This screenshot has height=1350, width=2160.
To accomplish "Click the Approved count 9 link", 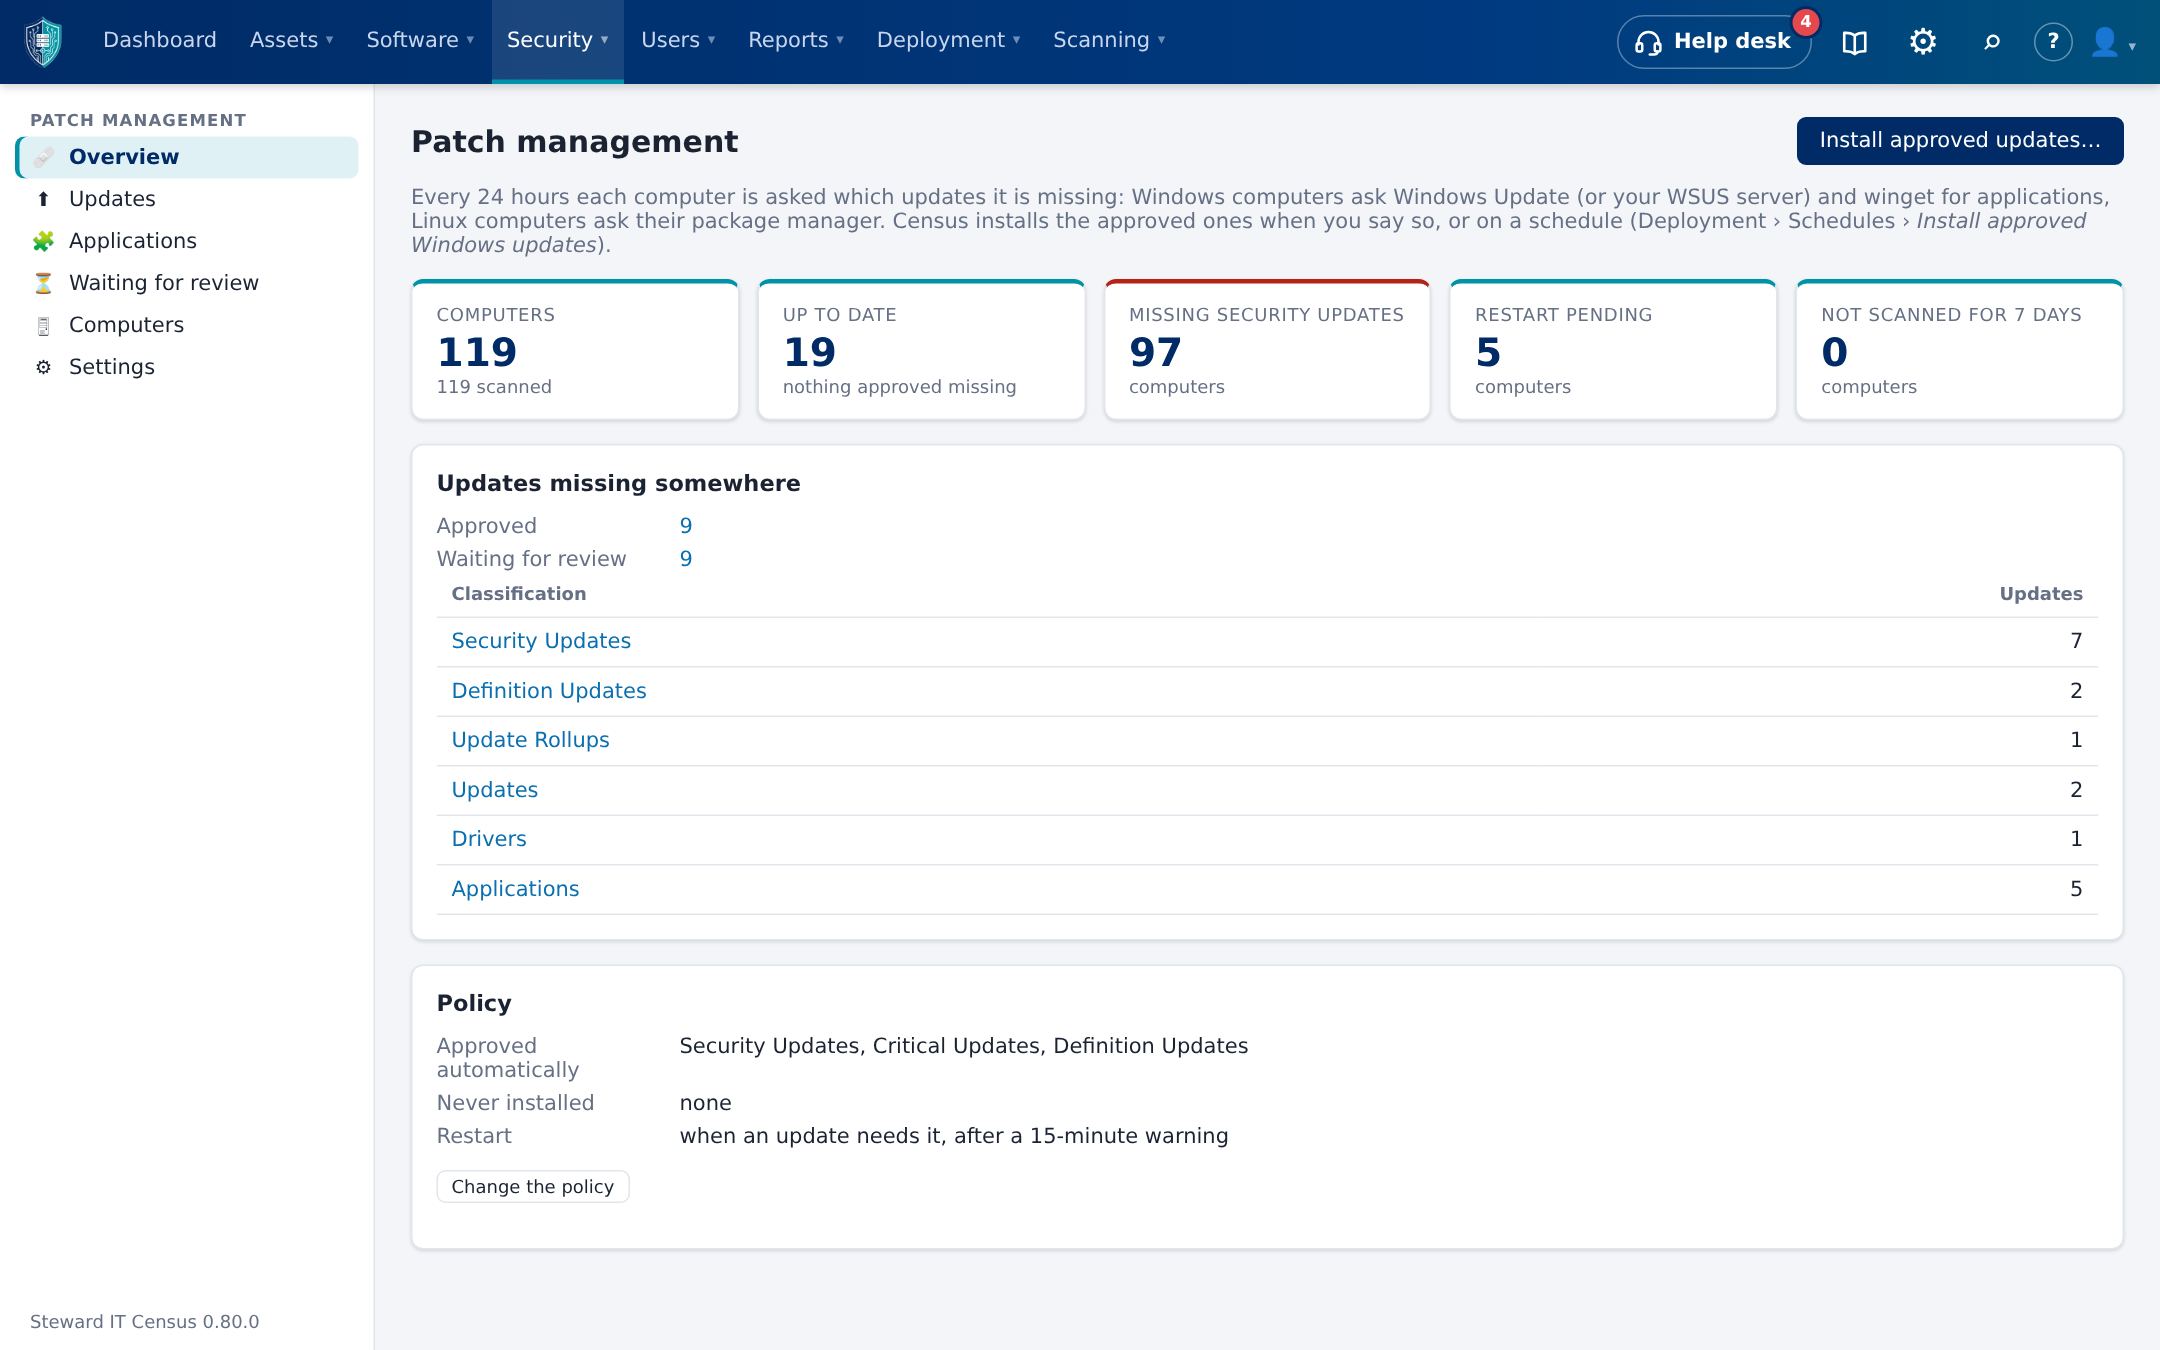I will click(x=686, y=526).
